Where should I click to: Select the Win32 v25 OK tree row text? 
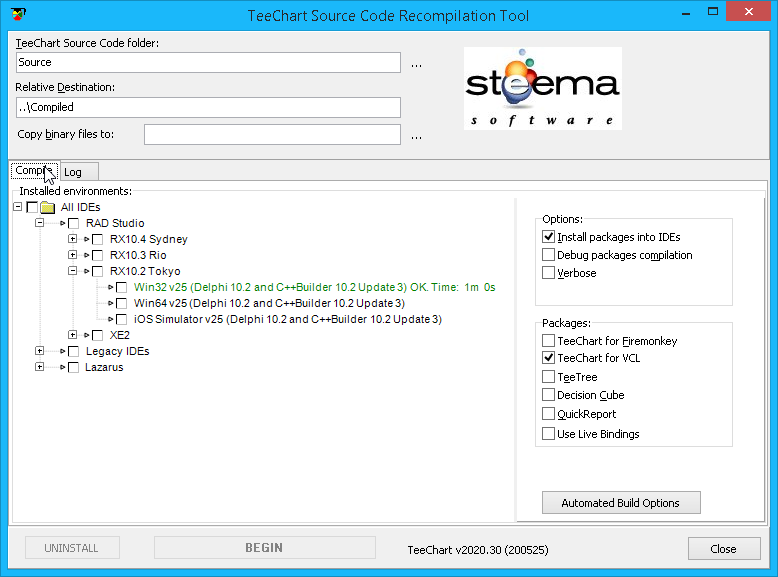click(315, 287)
